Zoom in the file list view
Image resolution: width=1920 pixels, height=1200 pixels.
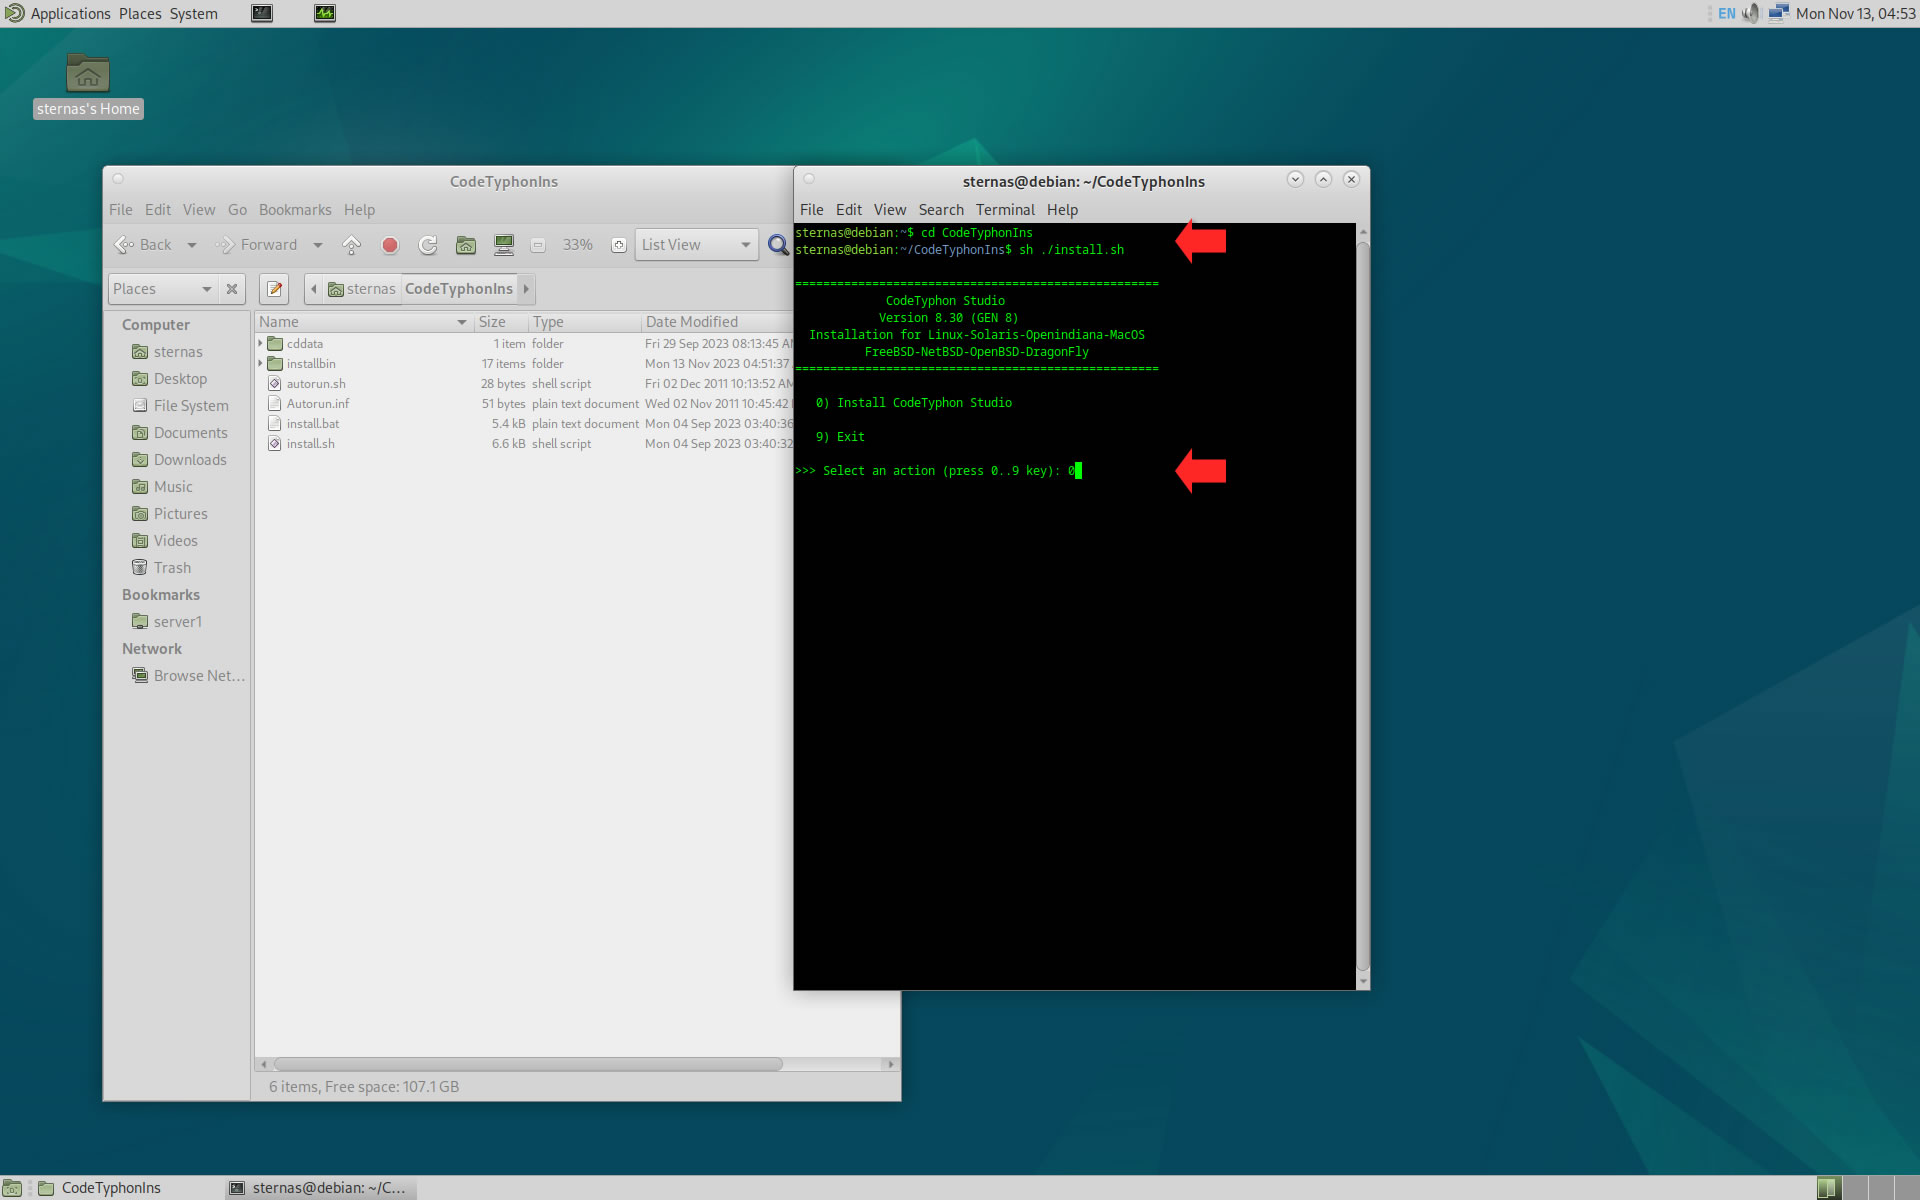point(619,245)
